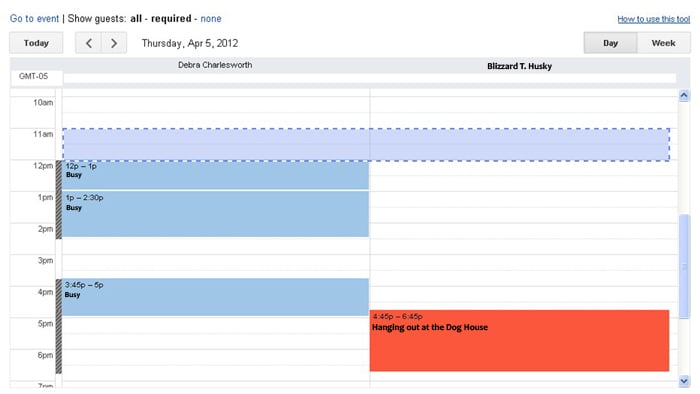Click scrollbar down arrow

tap(684, 381)
